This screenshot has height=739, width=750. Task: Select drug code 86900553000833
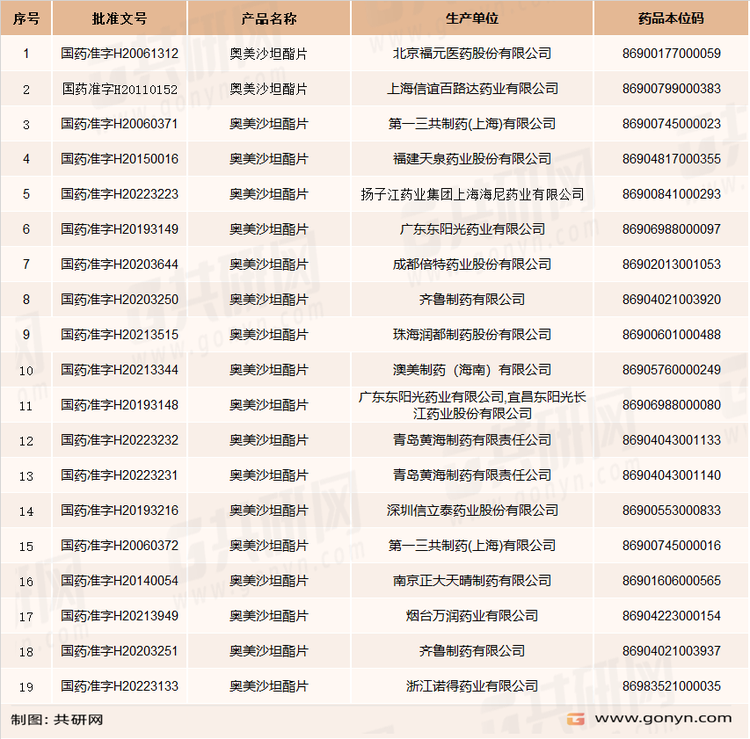pos(671,510)
